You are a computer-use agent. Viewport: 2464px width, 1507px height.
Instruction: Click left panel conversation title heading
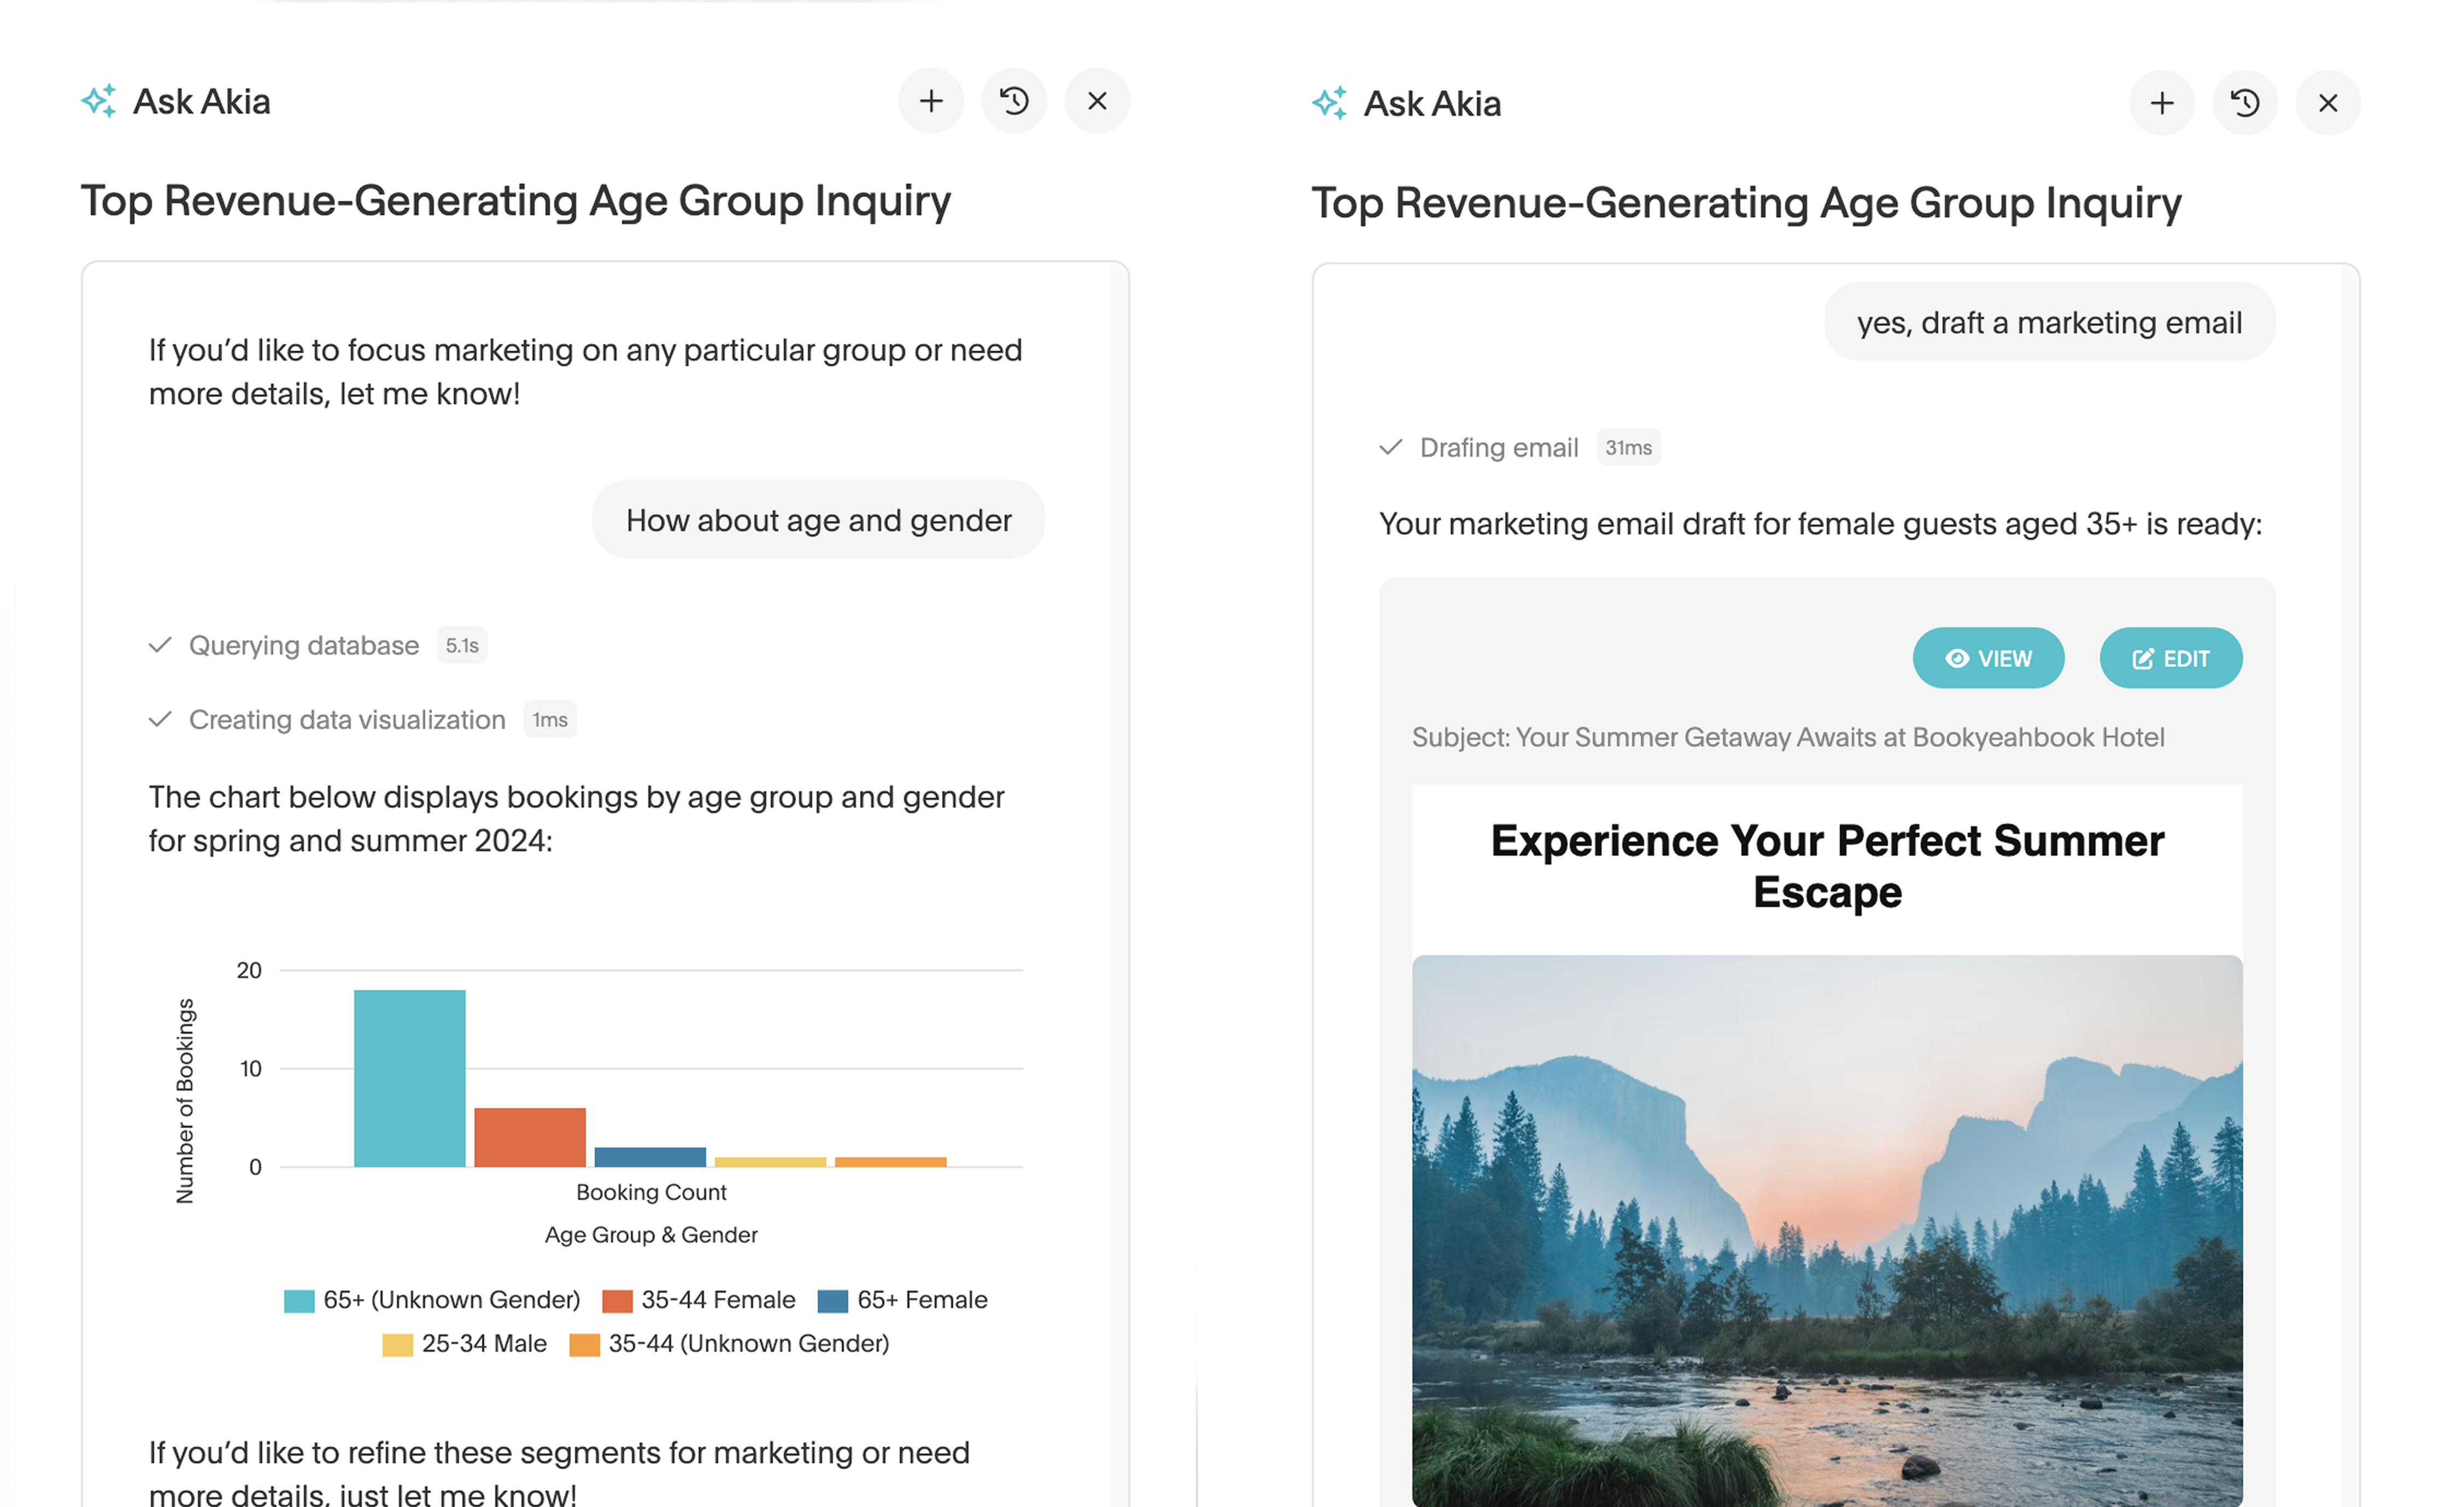[x=516, y=201]
